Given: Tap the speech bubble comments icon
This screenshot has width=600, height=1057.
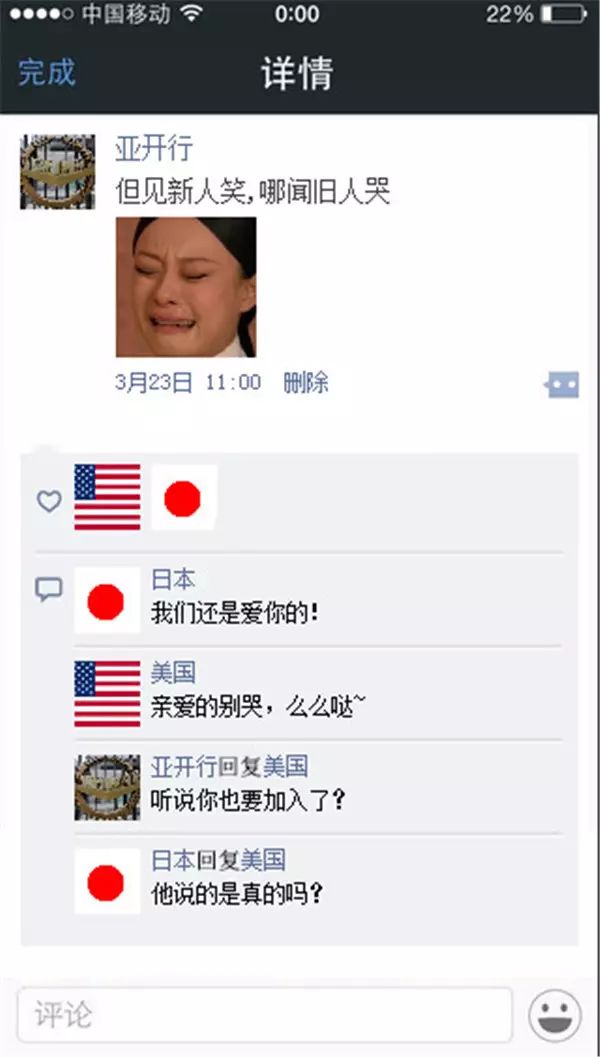Looking at the screenshot, I should 49,590.
